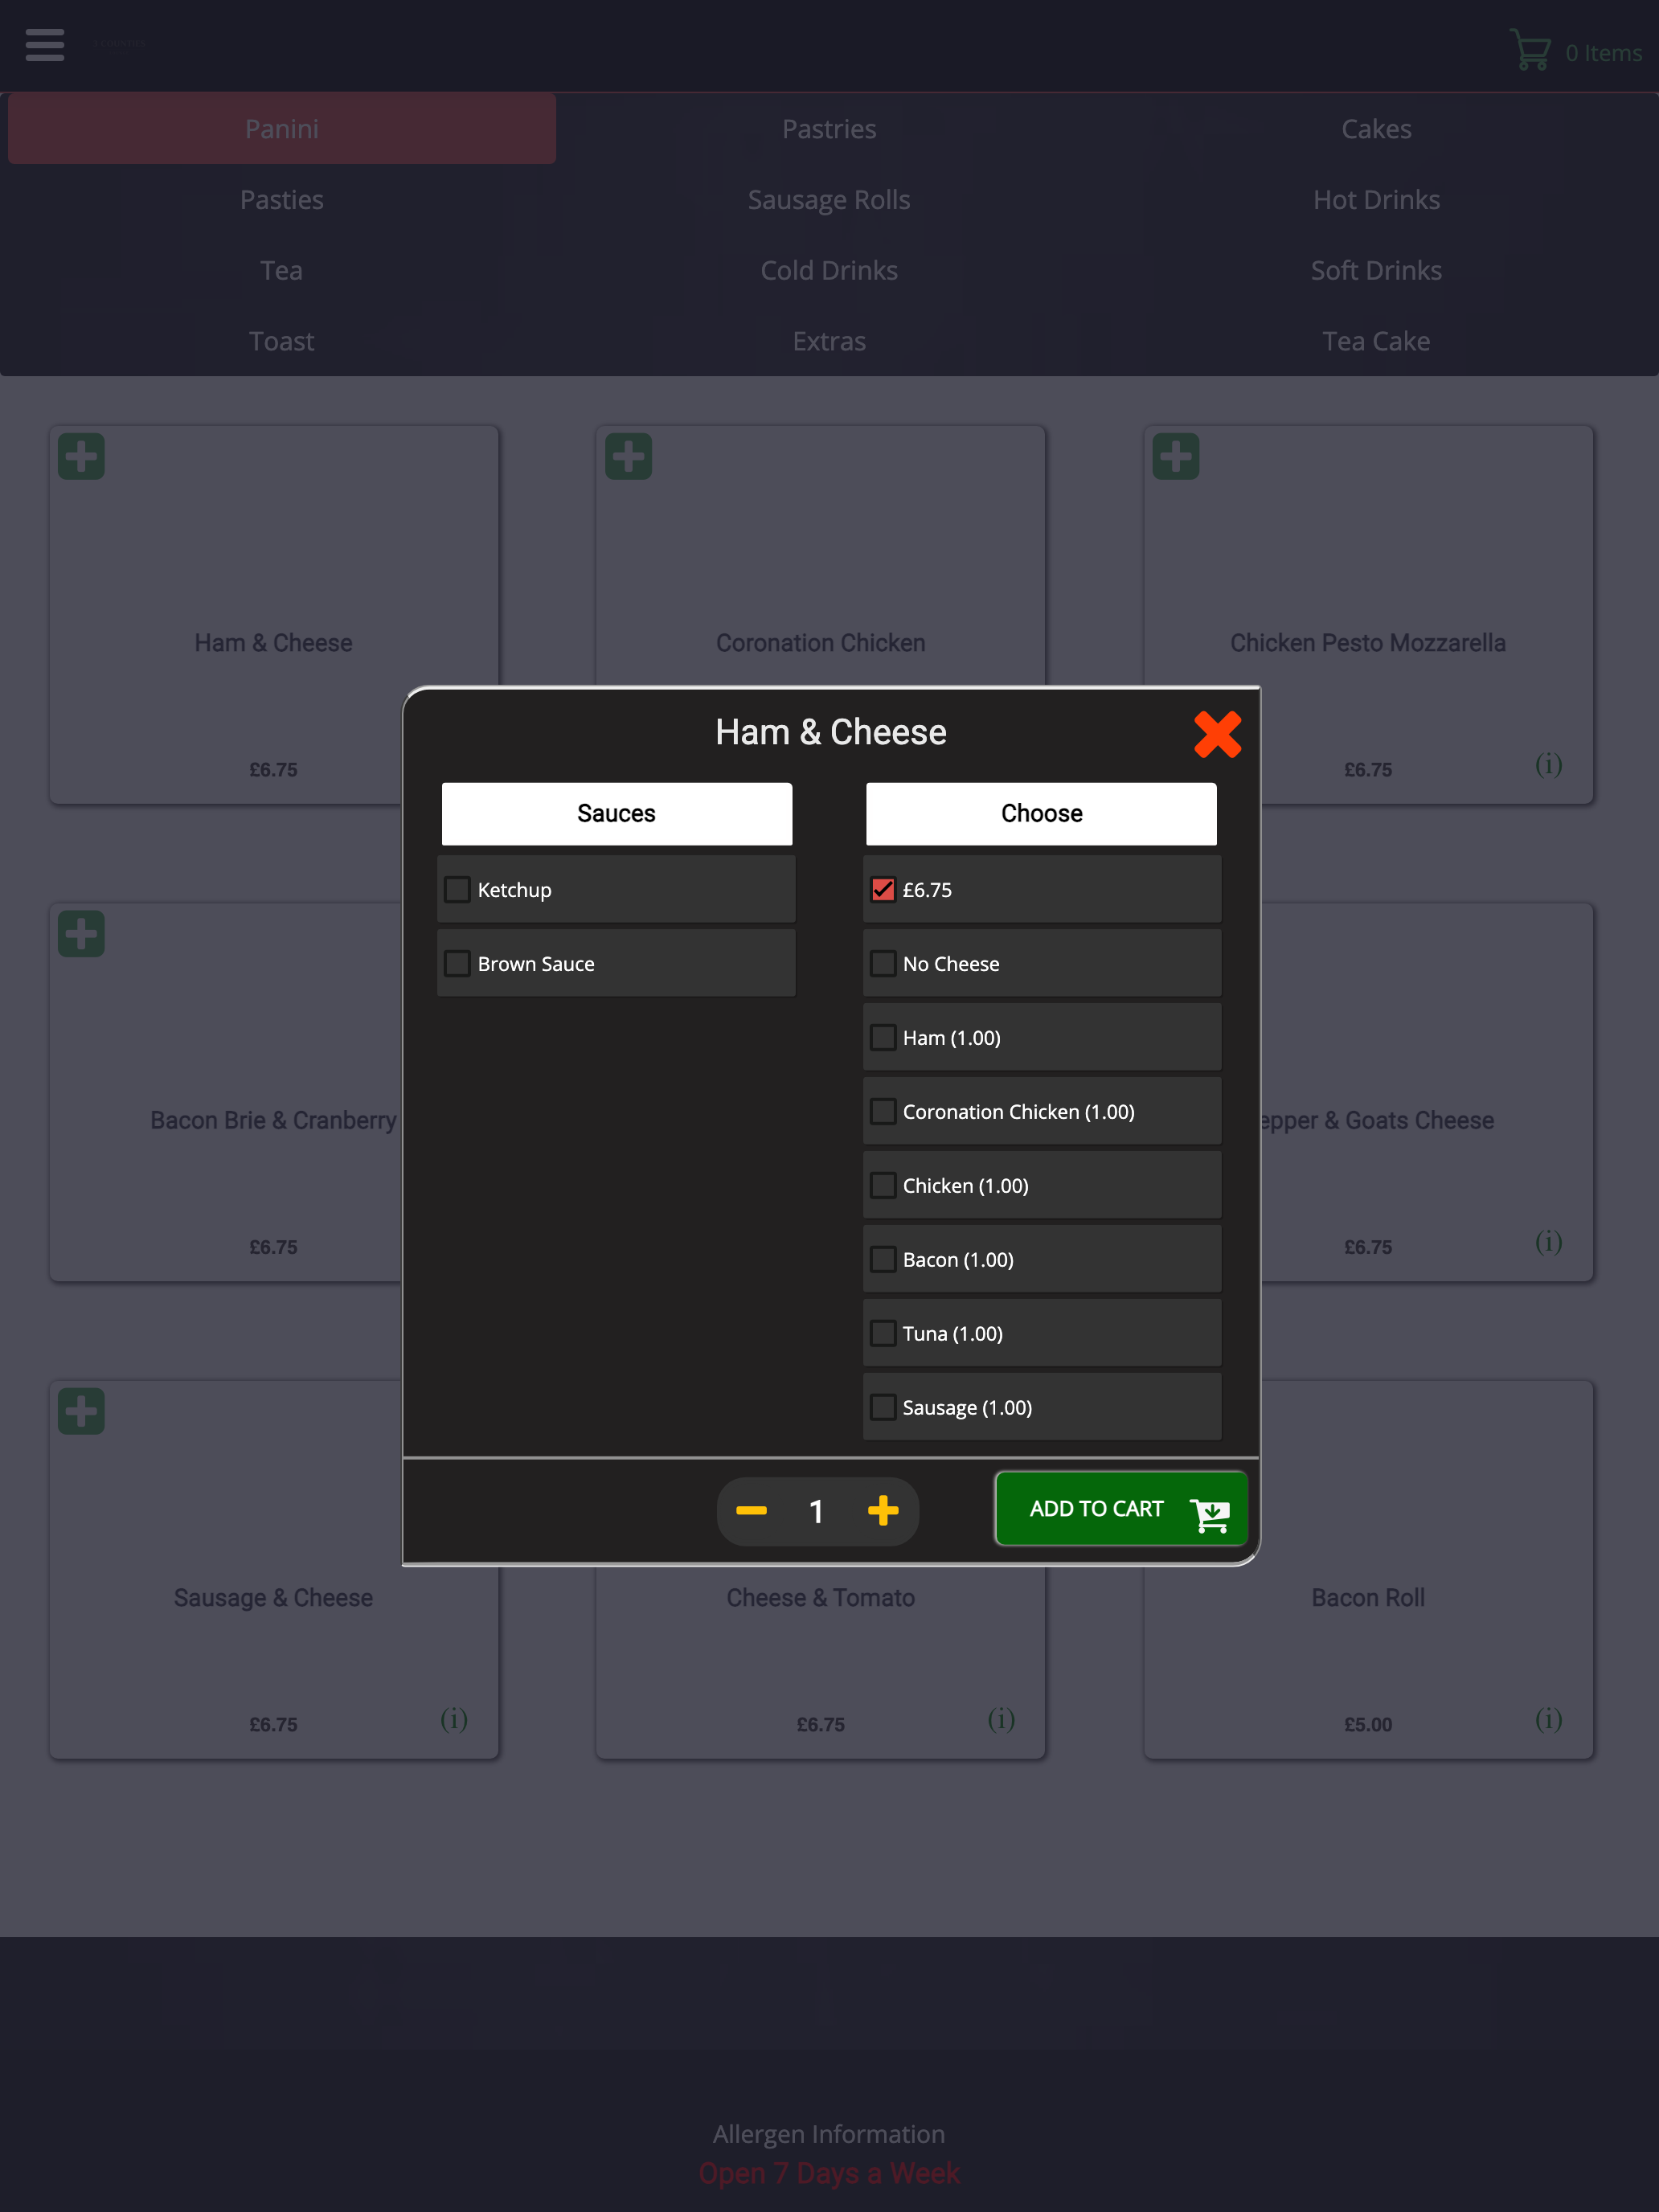The width and height of the screenshot is (1659, 2212).
Task: Show info for Chicken Pesto Mozzarella
Action: click(1548, 765)
